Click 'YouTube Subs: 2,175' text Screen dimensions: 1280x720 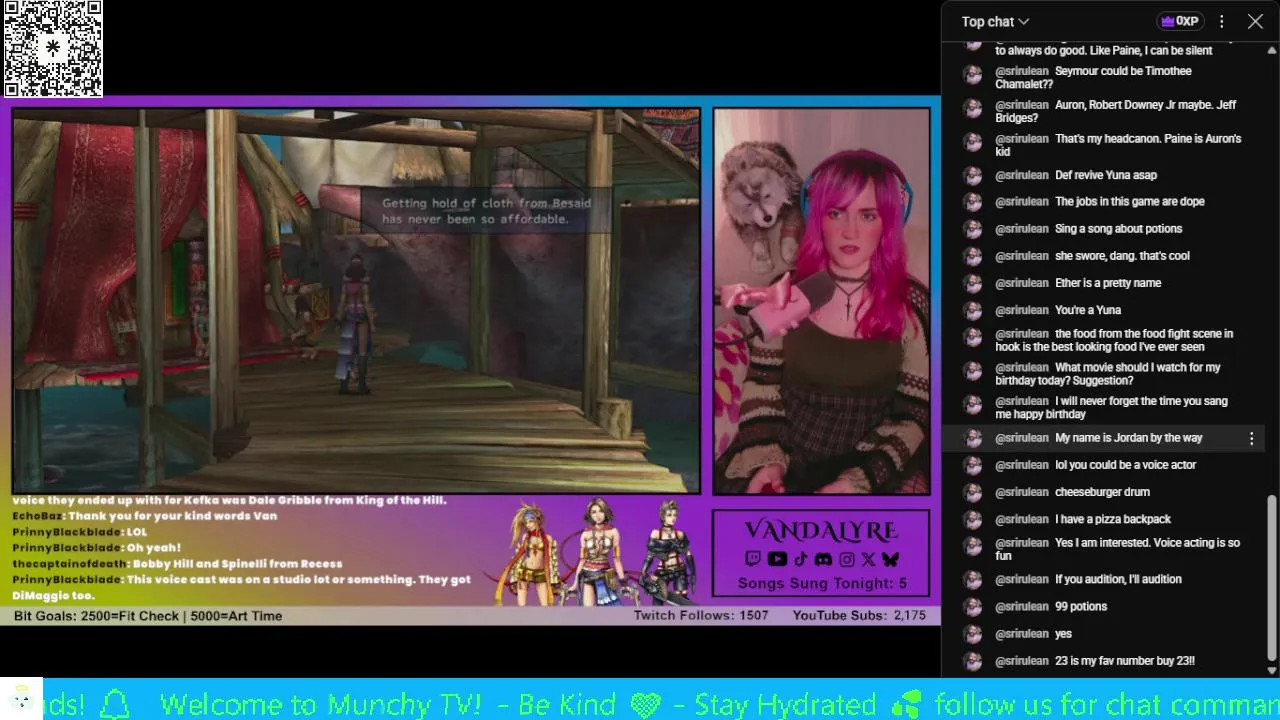859,616
